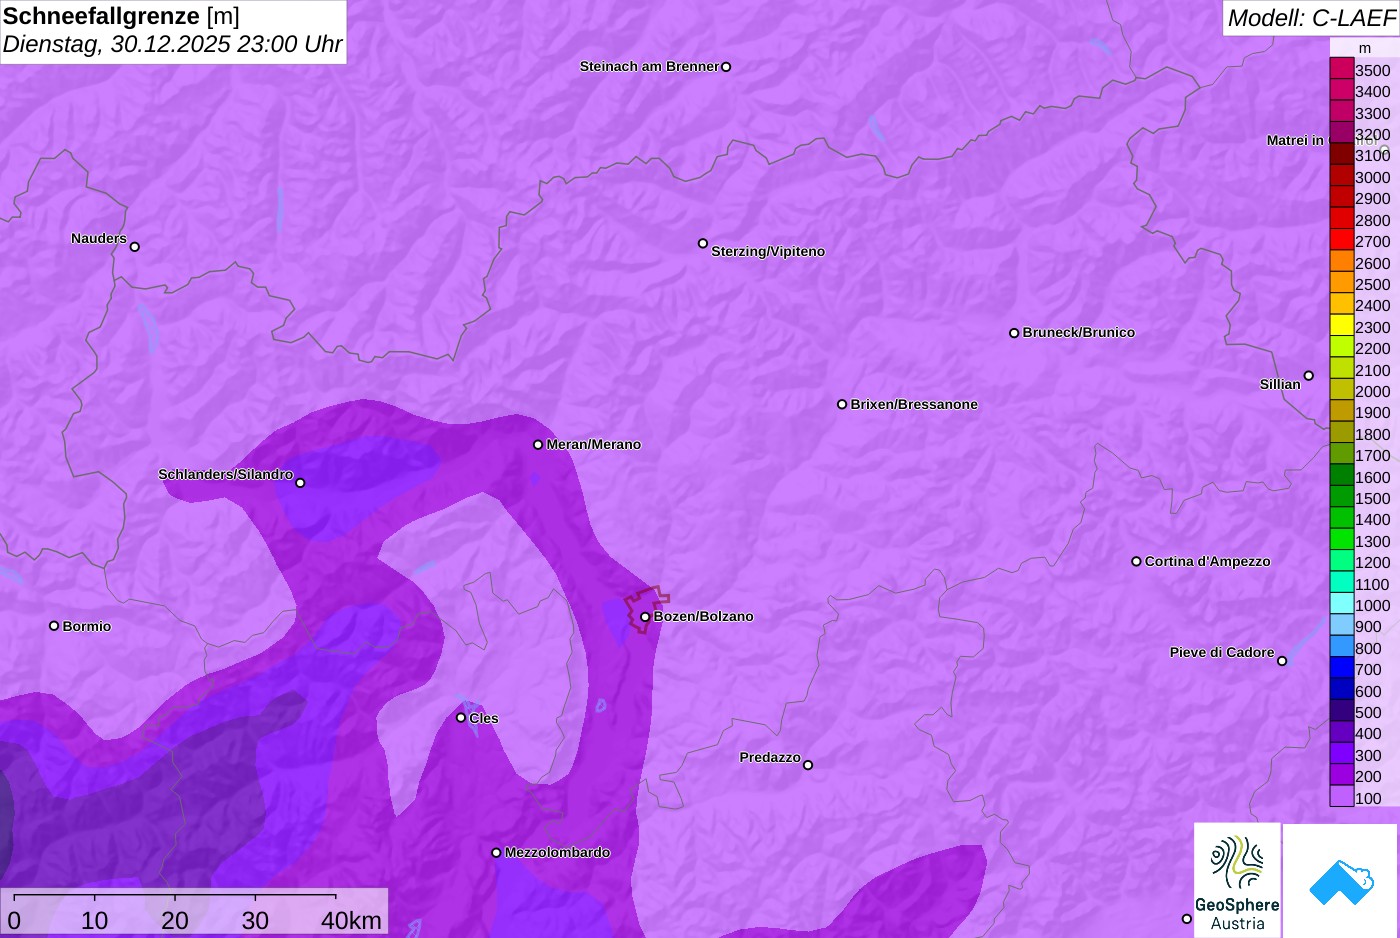
Task: Click the Bozen/Bolzano city marker
Action: pos(645,617)
